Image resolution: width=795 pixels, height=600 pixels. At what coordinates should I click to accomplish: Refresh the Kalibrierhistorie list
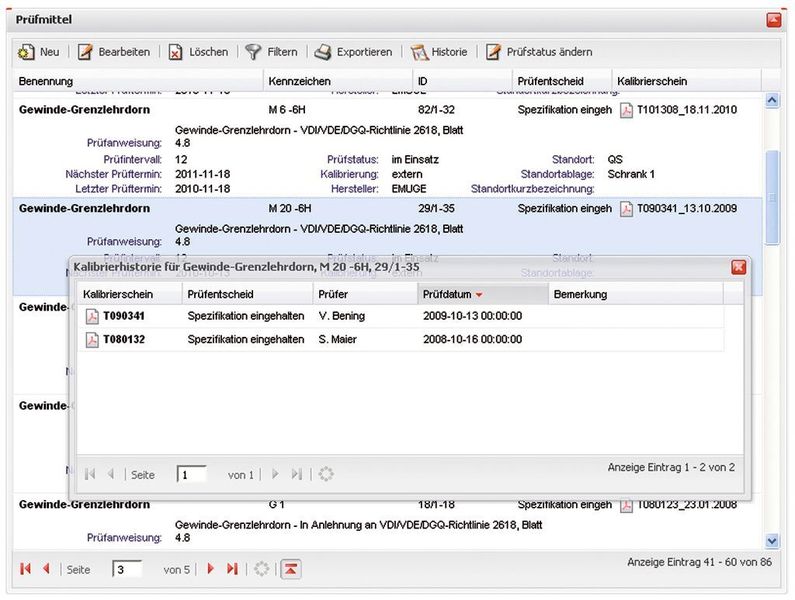(326, 474)
